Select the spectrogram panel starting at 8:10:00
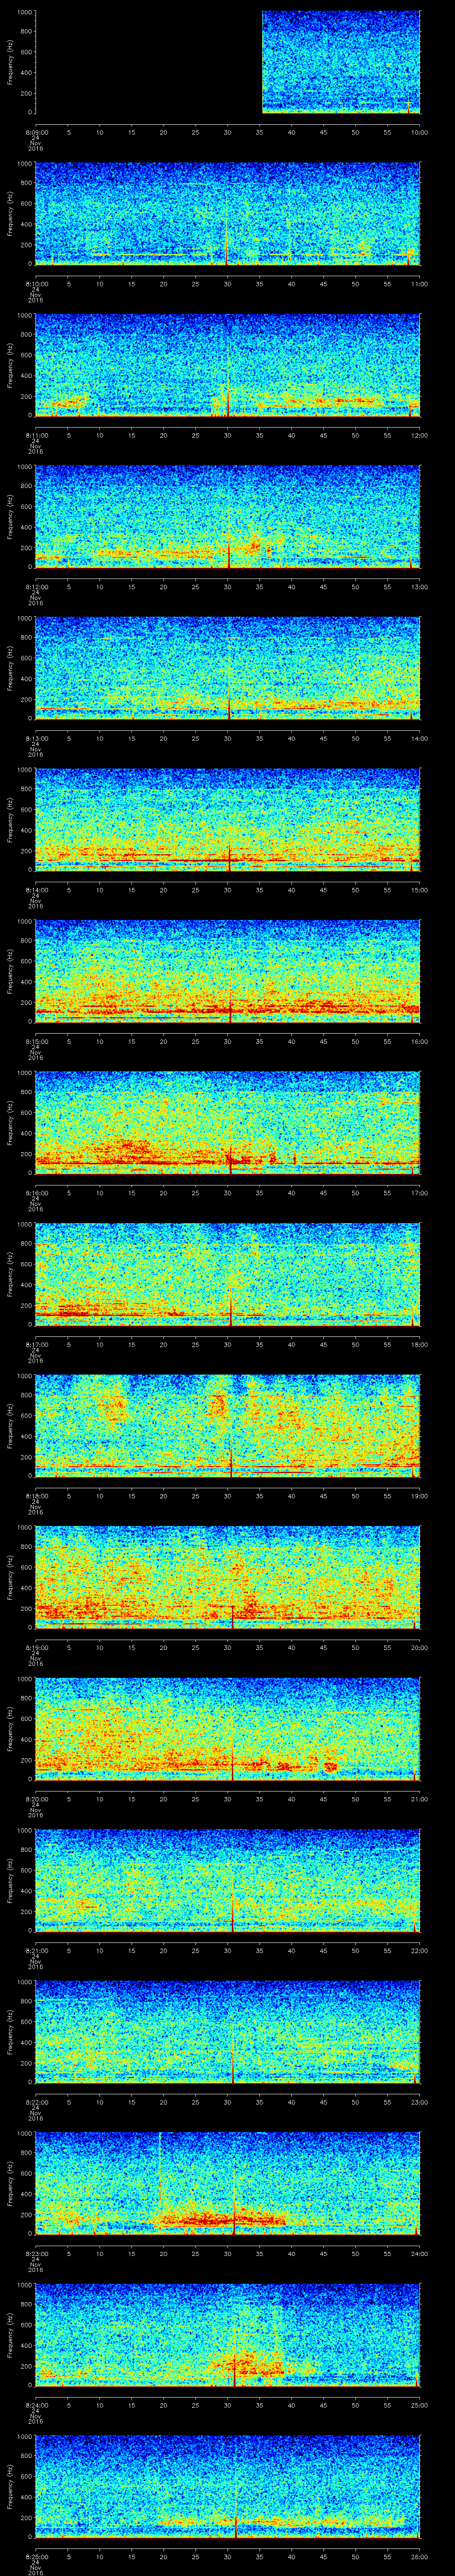This screenshot has height=2576, width=455. tap(228, 214)
